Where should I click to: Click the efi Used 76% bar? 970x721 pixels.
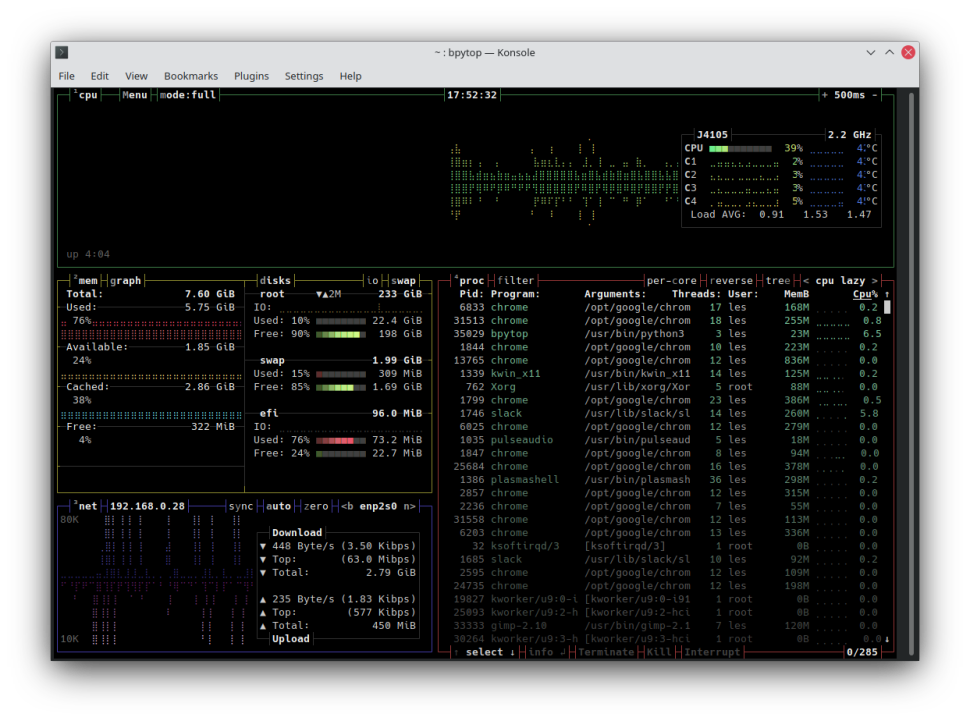point(341,440)
